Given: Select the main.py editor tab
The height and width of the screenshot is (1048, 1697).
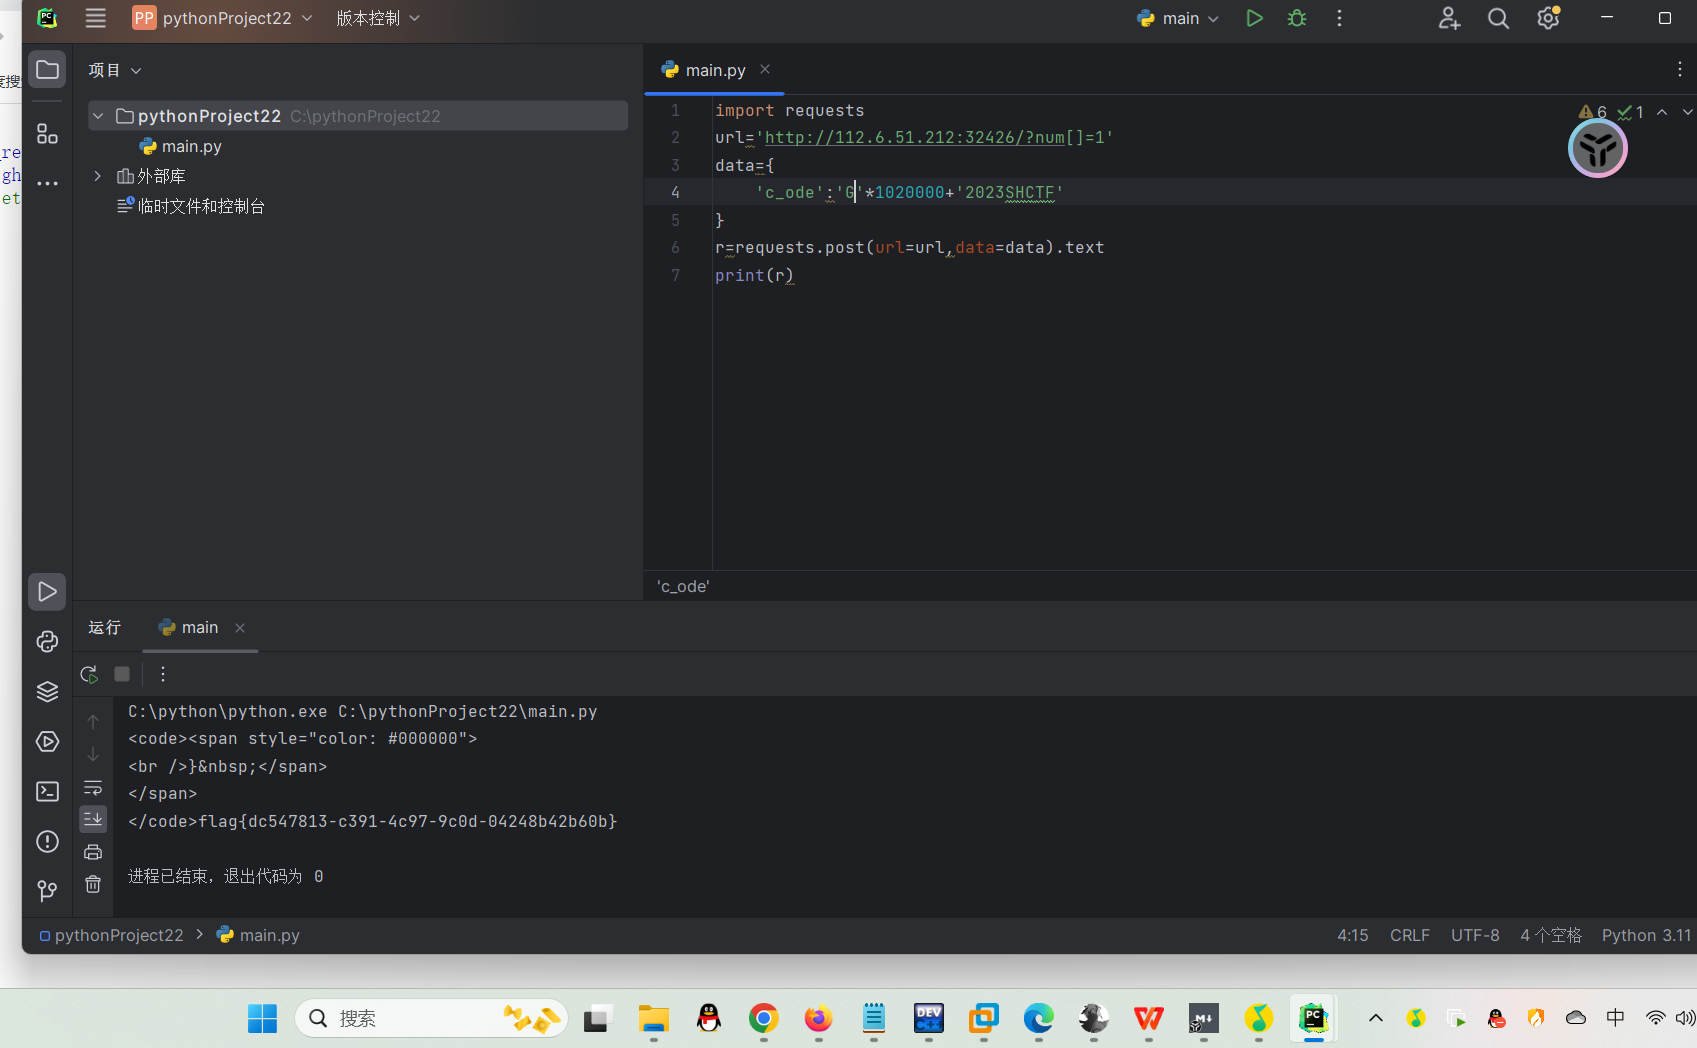Looking at the screenshot, I should tap(715, 70).
